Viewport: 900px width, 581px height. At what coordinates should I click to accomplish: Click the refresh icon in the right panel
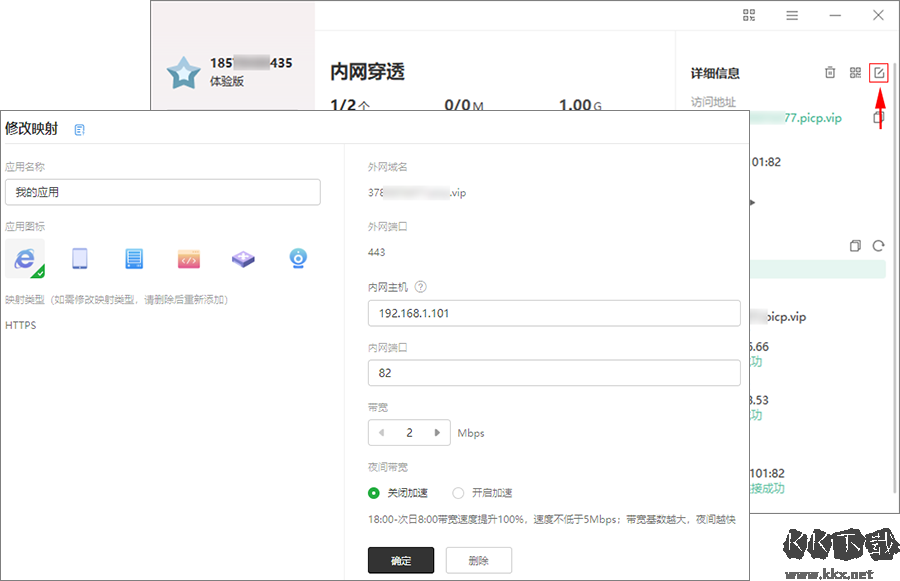[879, 245]
